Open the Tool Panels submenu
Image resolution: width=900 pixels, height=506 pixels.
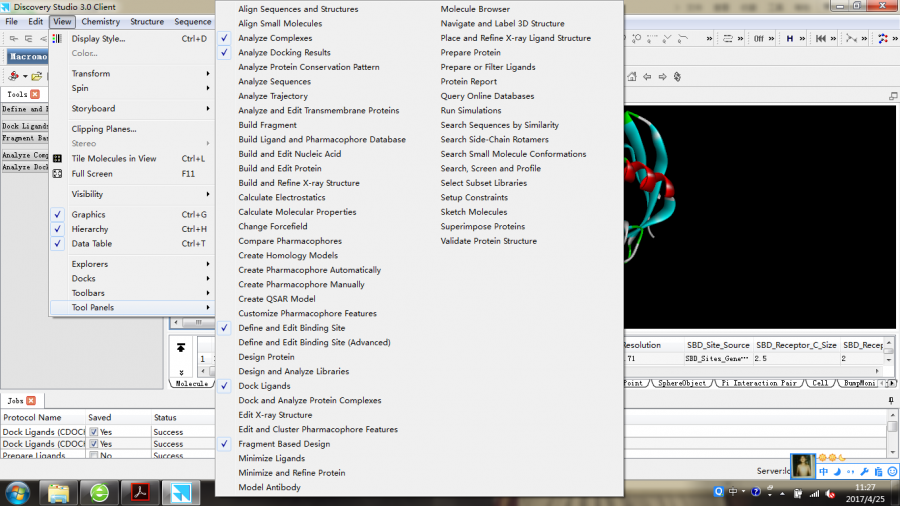pyautogui.click(x=133, y=308)
